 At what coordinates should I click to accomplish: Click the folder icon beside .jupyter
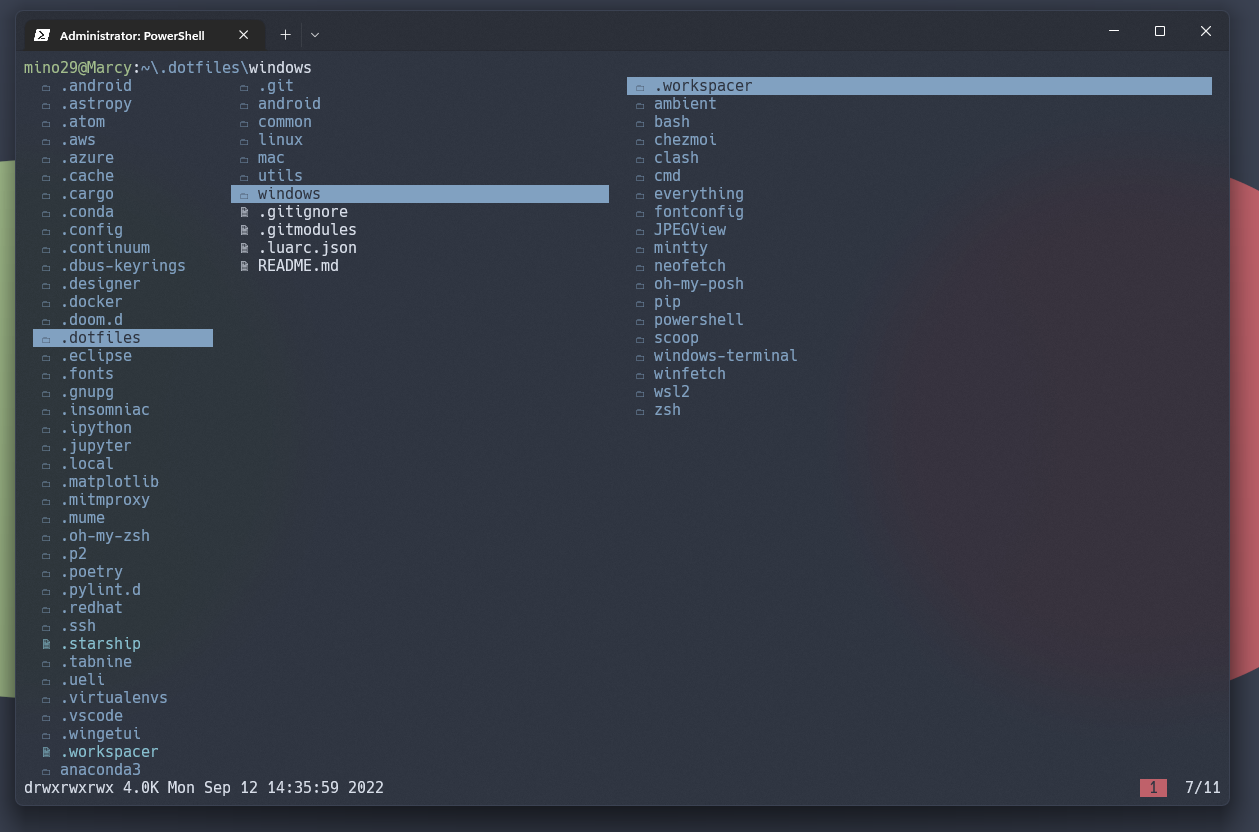tap(46, 447)
